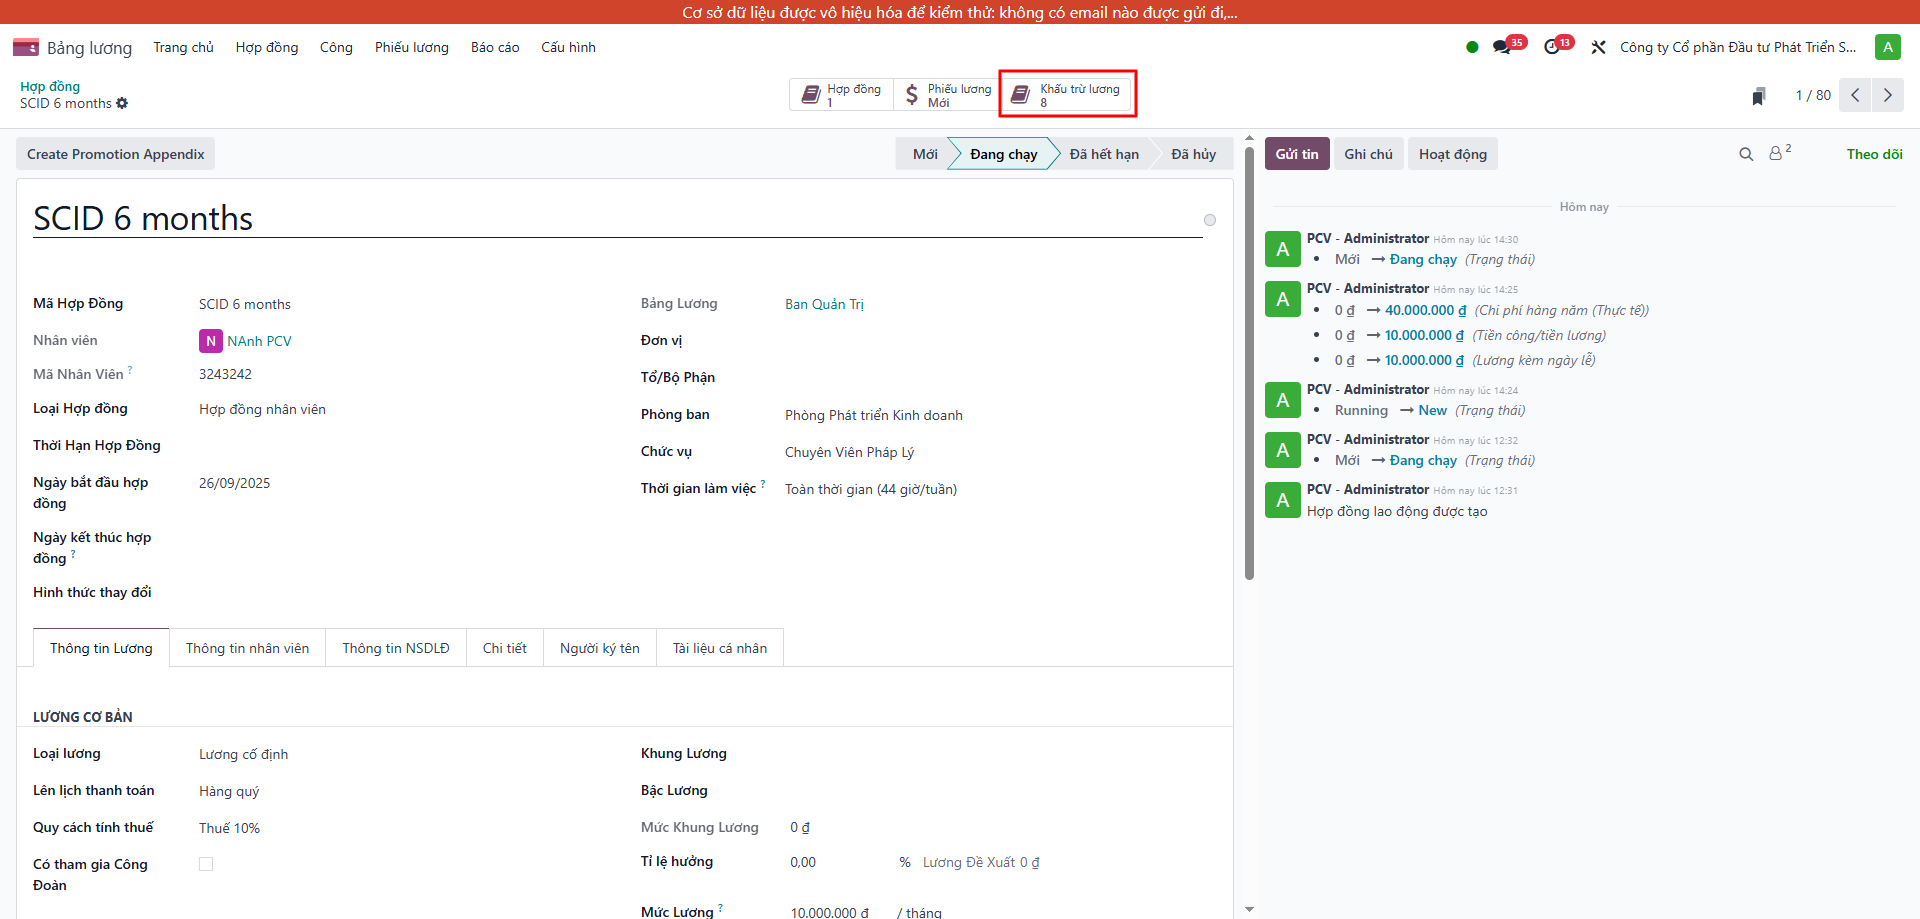Switch to Thông tin NSDLĐ tab
The image size is (1920, 919).
click(x=396, y=648)
